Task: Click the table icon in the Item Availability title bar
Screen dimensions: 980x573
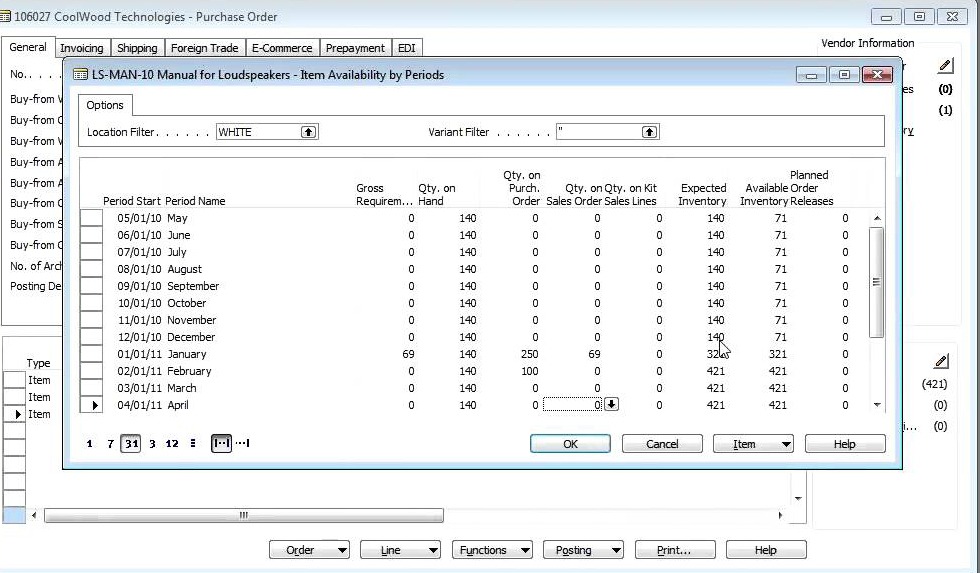Action: 80,75
